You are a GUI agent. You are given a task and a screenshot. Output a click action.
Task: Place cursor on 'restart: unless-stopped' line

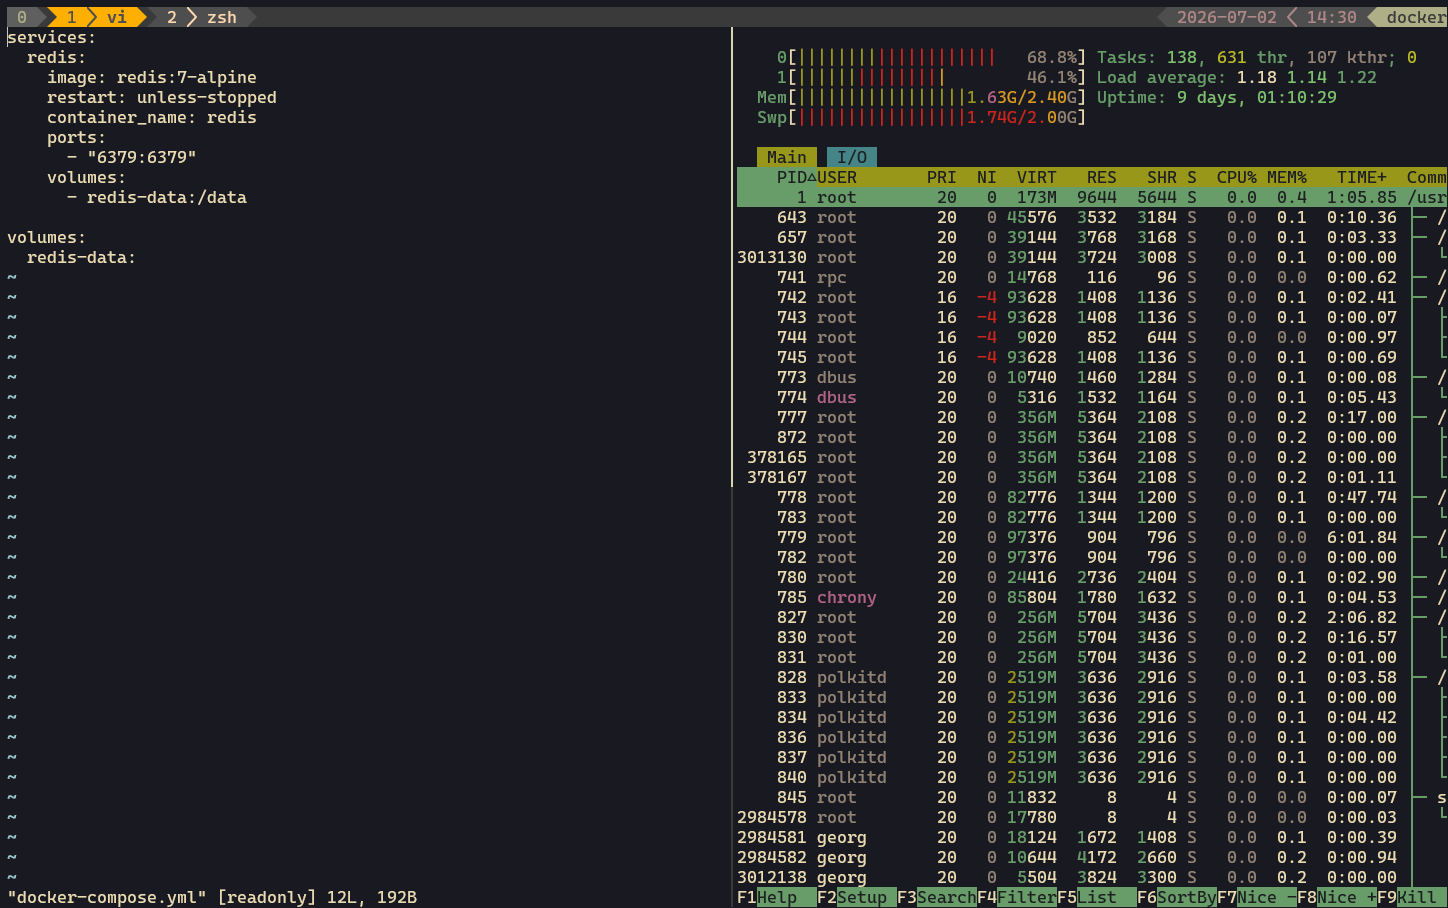point(162,97)
